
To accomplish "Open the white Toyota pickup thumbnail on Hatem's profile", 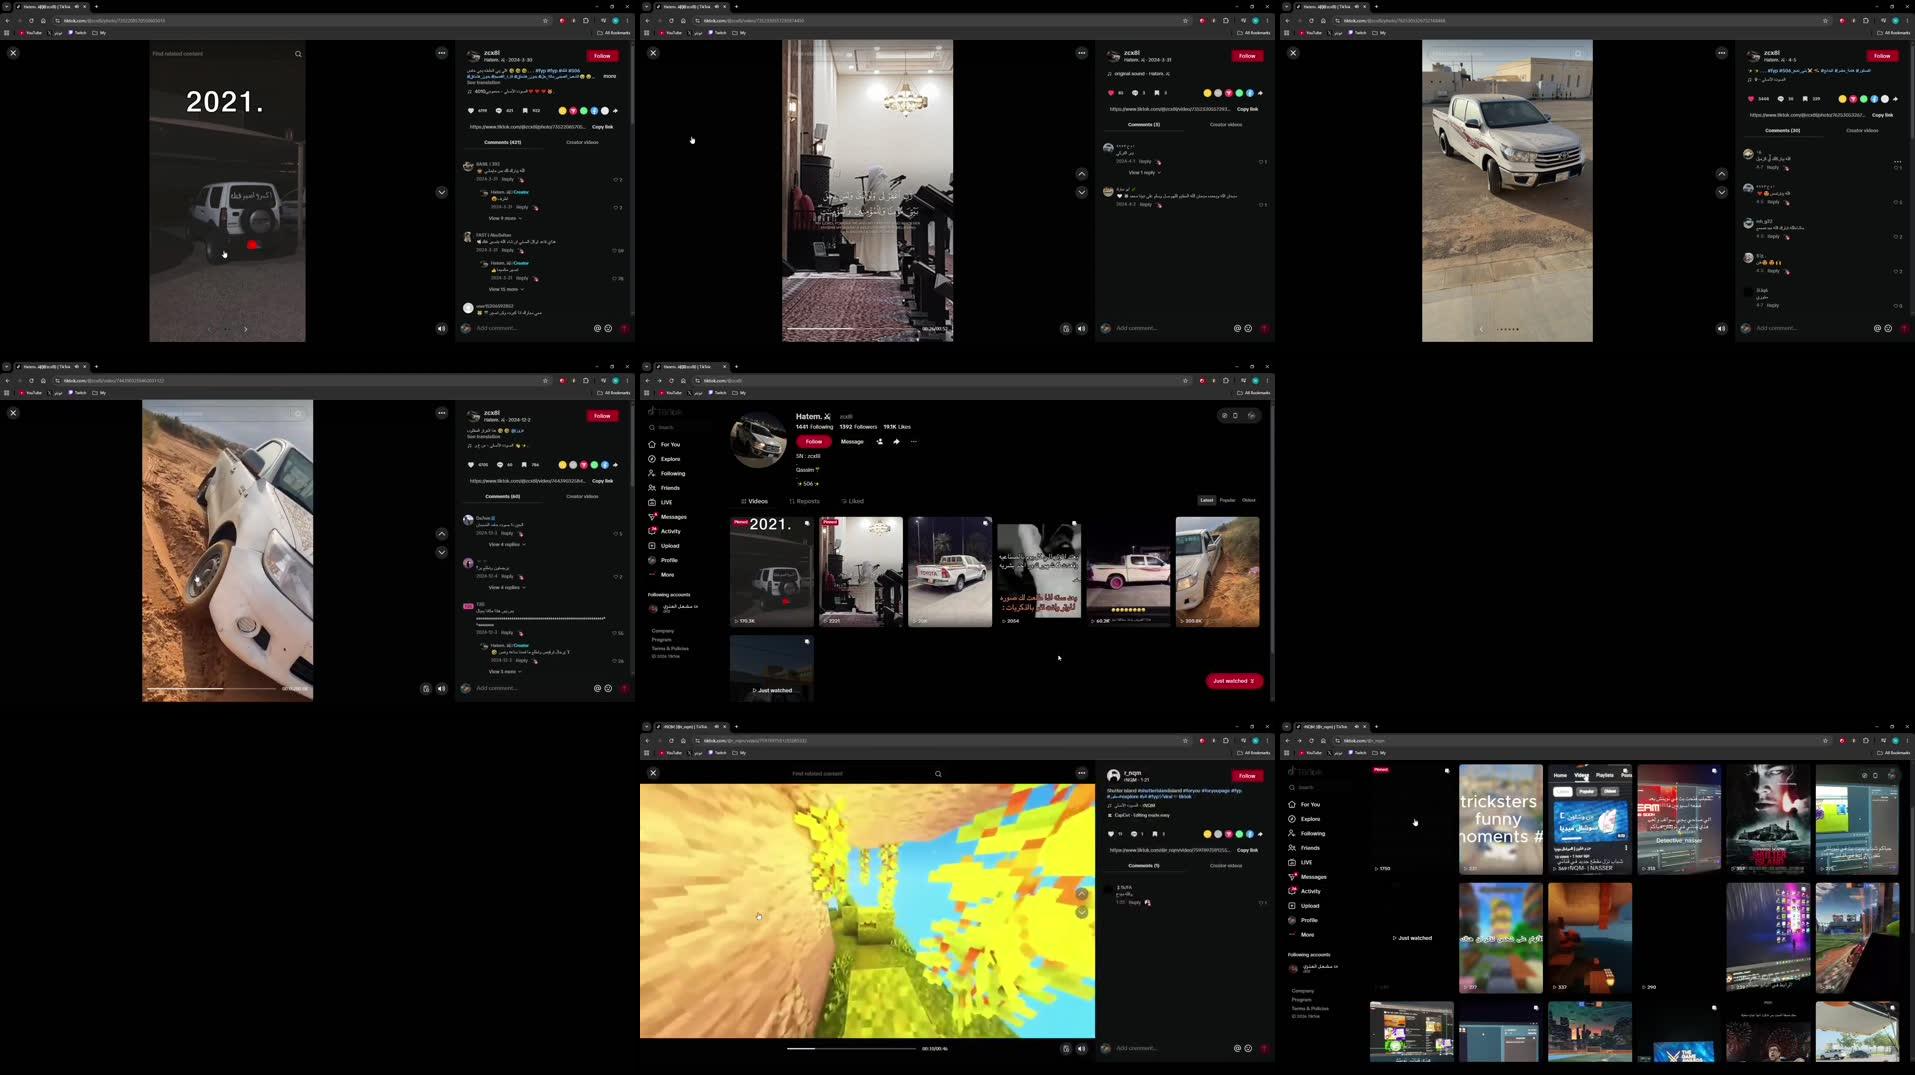I will (x=950, y=572).
